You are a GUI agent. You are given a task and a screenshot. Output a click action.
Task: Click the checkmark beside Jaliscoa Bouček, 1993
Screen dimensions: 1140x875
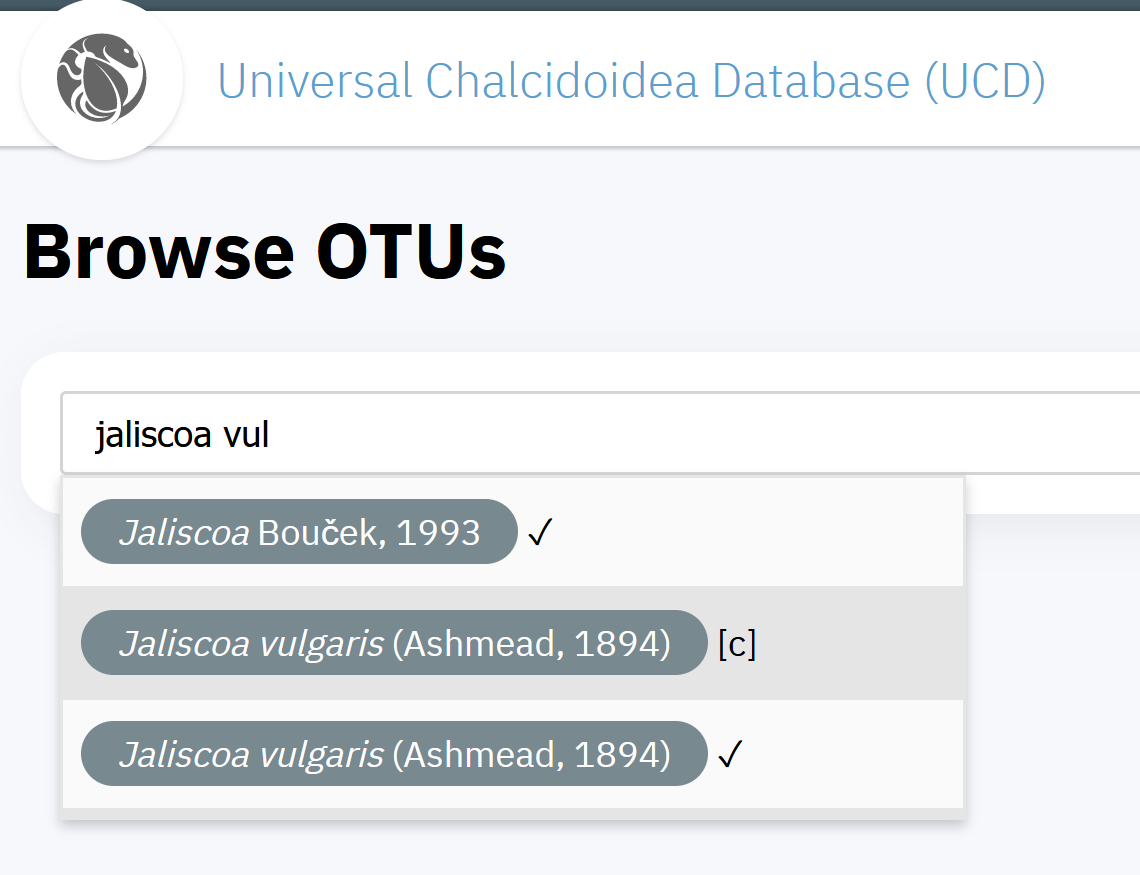(x=540, y=532)
